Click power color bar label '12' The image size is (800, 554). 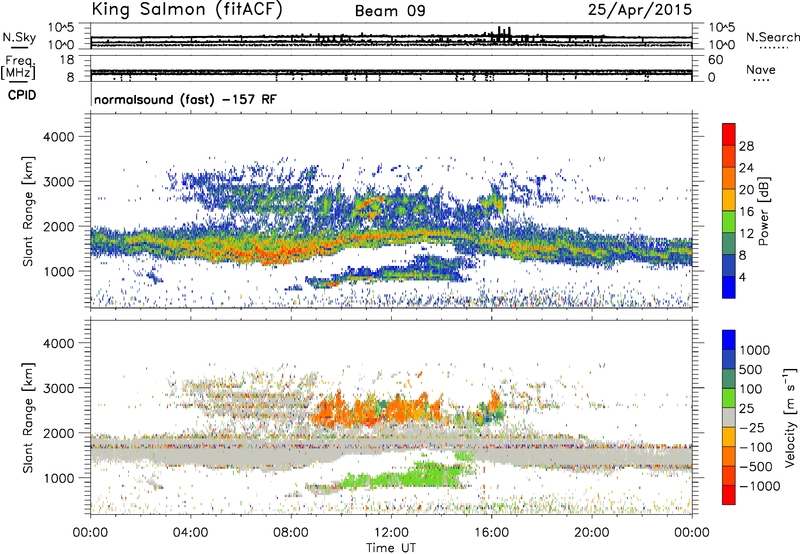coord(746,234)
